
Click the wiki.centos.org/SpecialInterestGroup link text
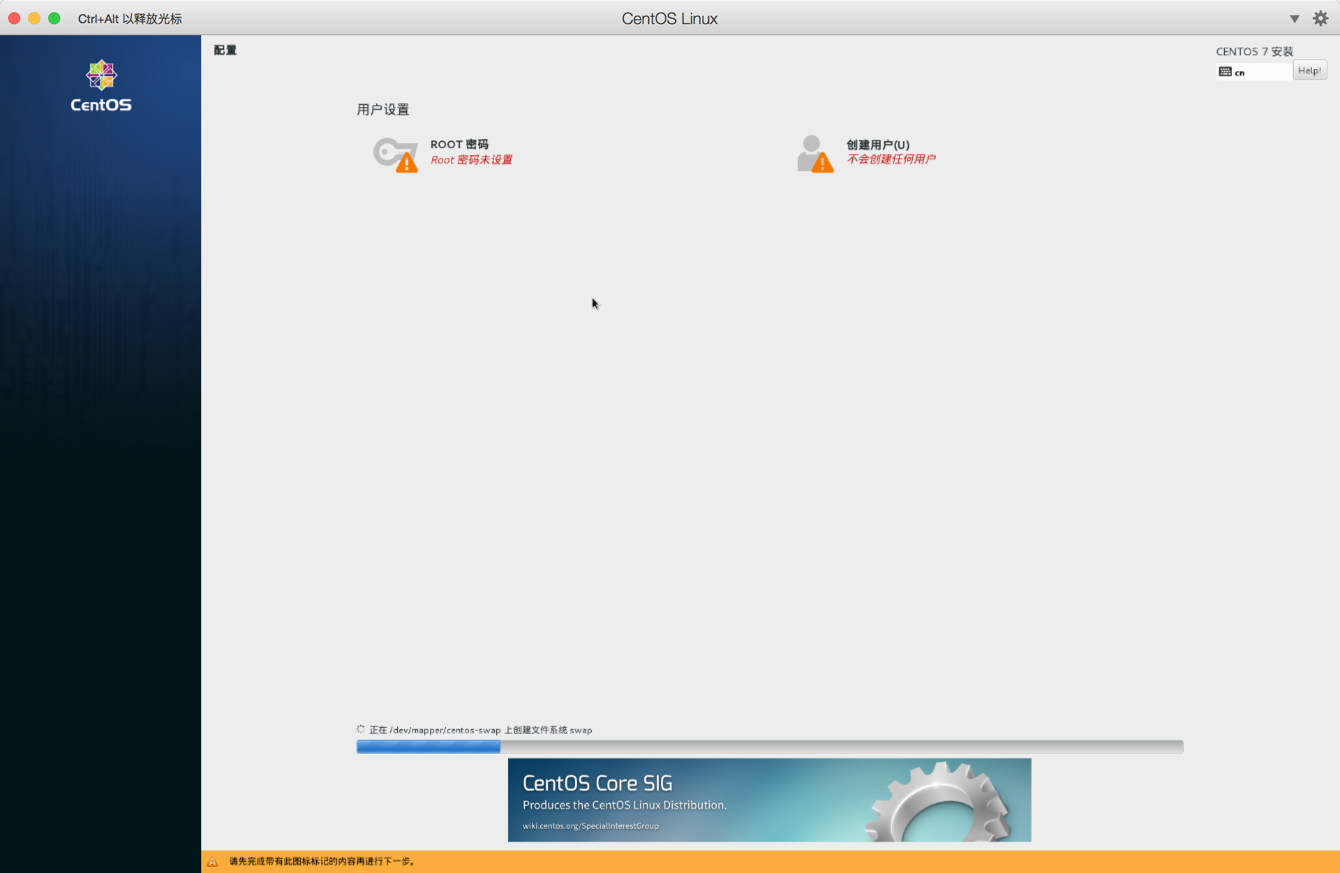pos(590,826)
